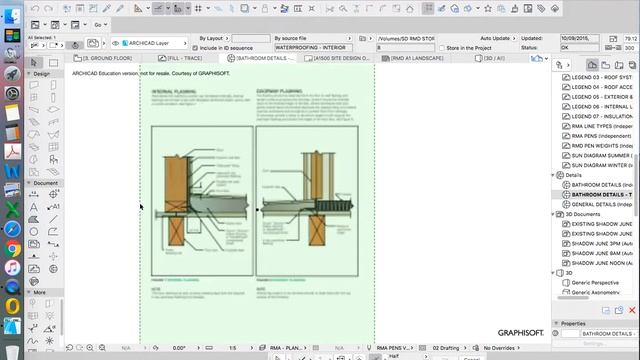Collapse the Details folder in Navigator
640x360 pixels.
click(x=554, y=175)
